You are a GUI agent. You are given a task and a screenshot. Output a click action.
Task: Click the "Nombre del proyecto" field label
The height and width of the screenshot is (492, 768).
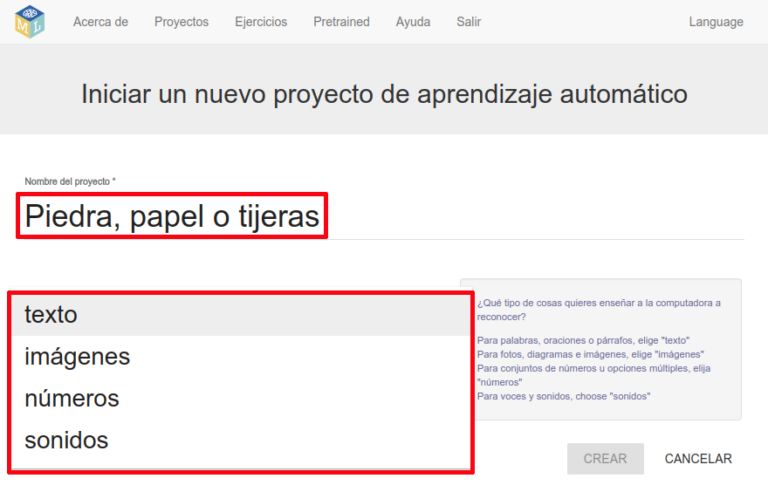pyautogui.click(x=70, y=181)
